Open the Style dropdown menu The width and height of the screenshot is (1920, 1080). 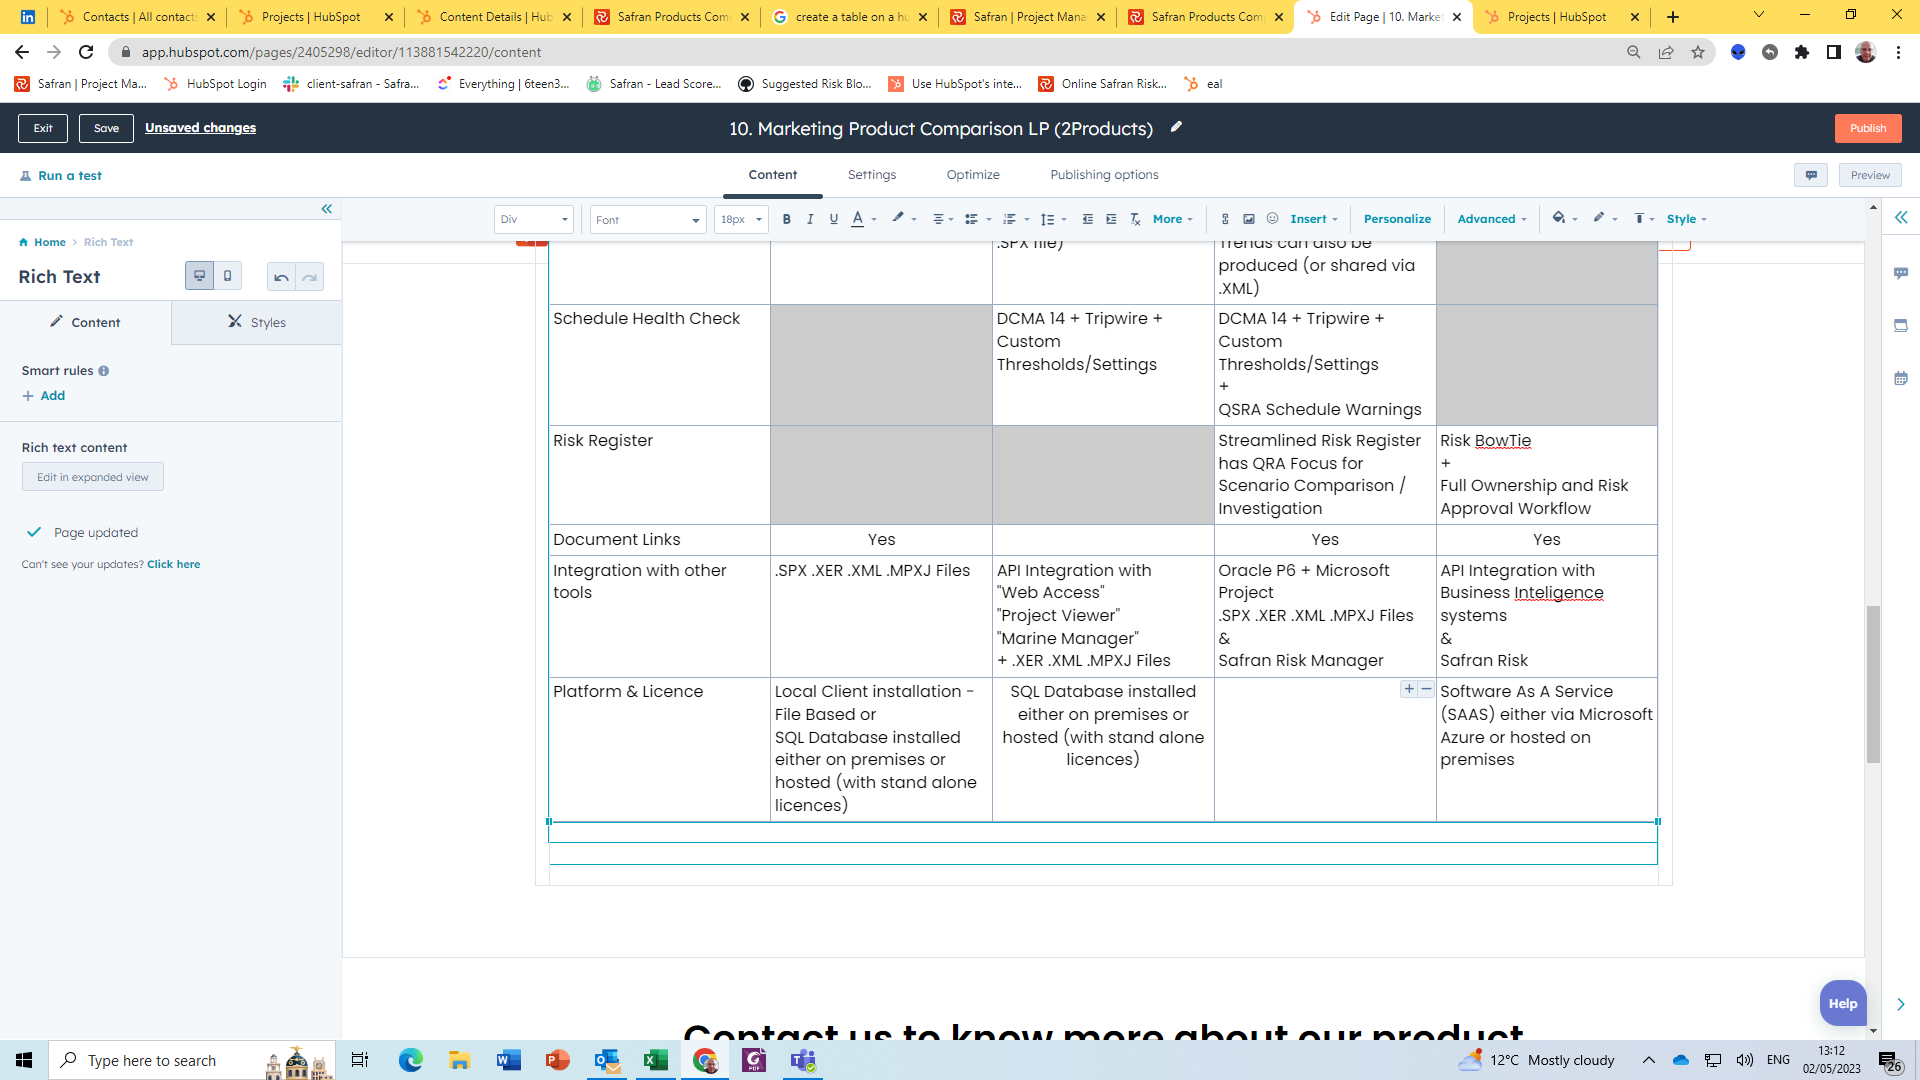[1686, 219]
